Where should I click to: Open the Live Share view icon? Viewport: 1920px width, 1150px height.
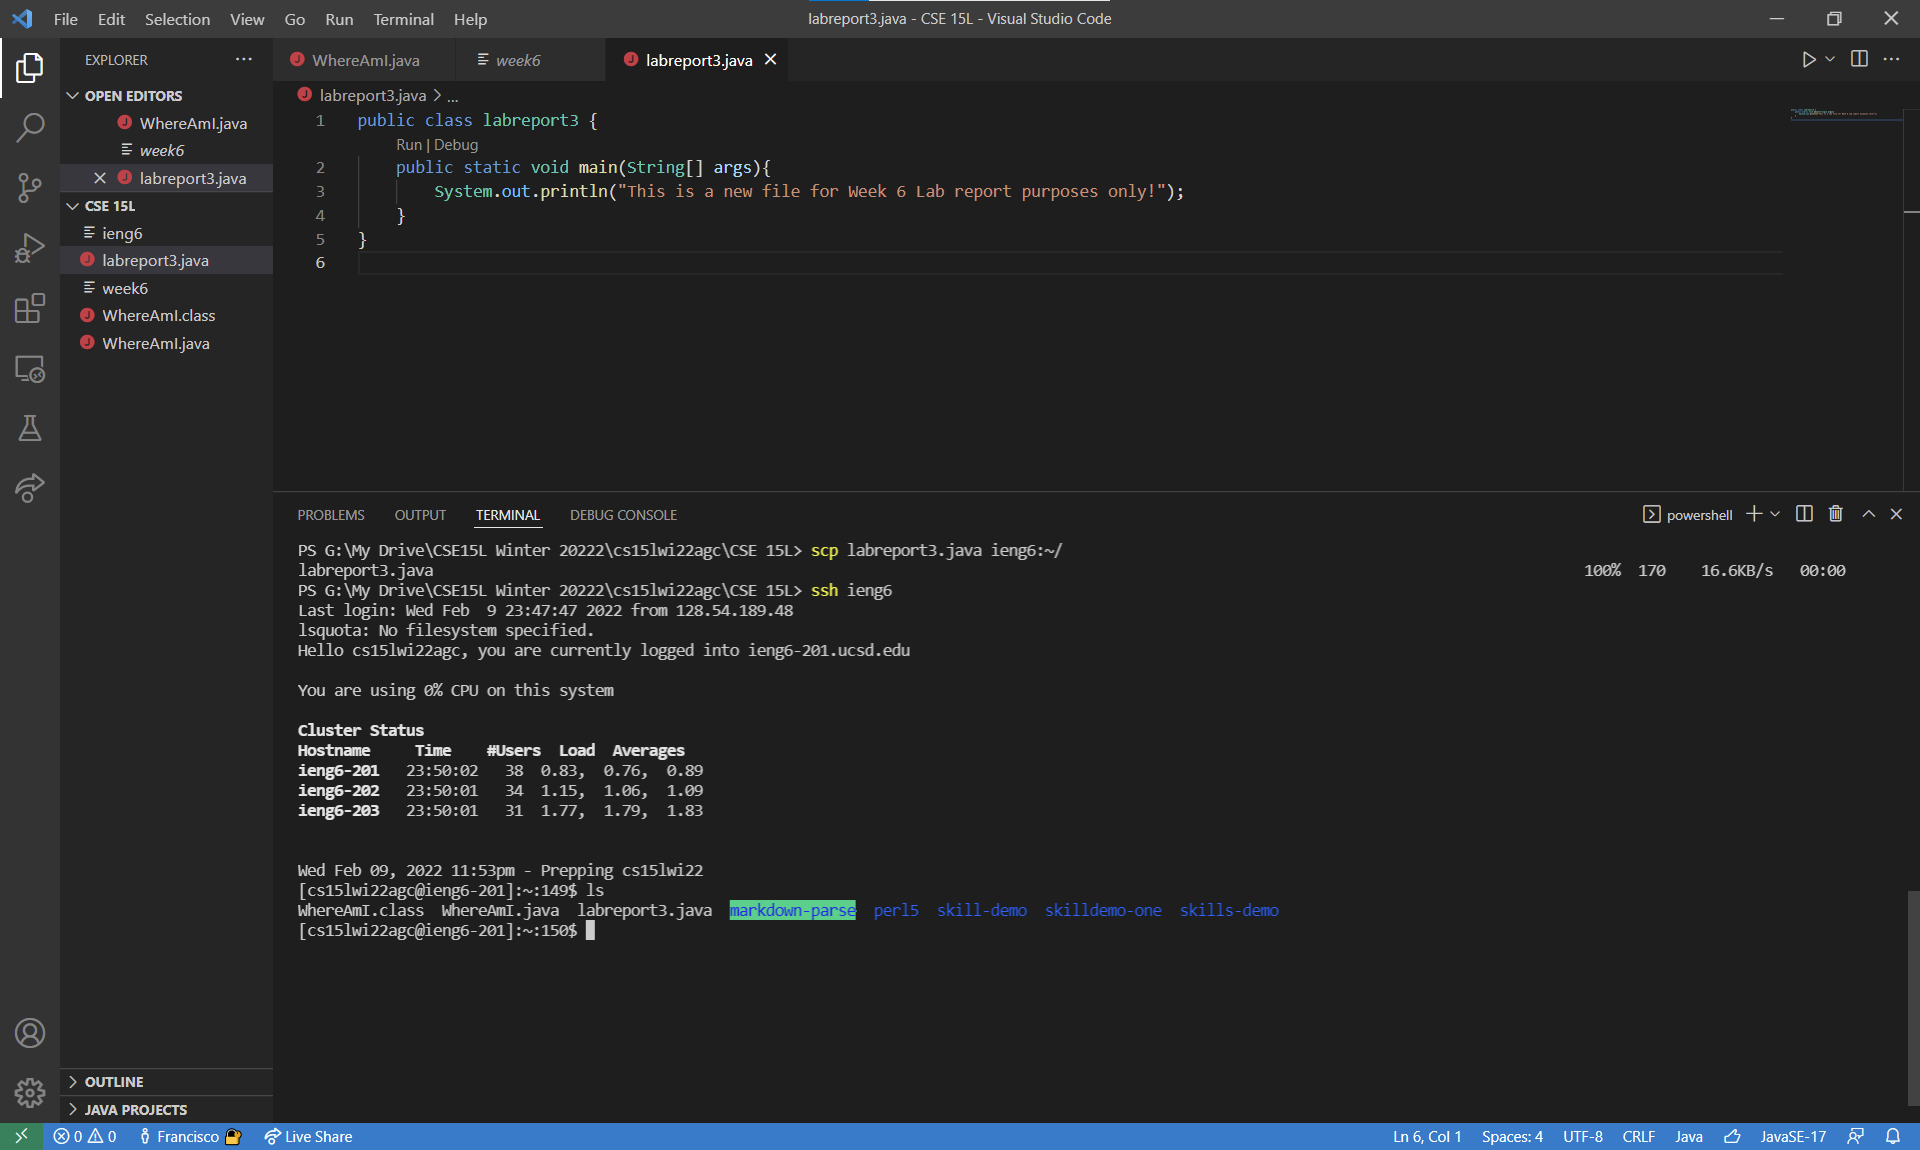[30, 488]
